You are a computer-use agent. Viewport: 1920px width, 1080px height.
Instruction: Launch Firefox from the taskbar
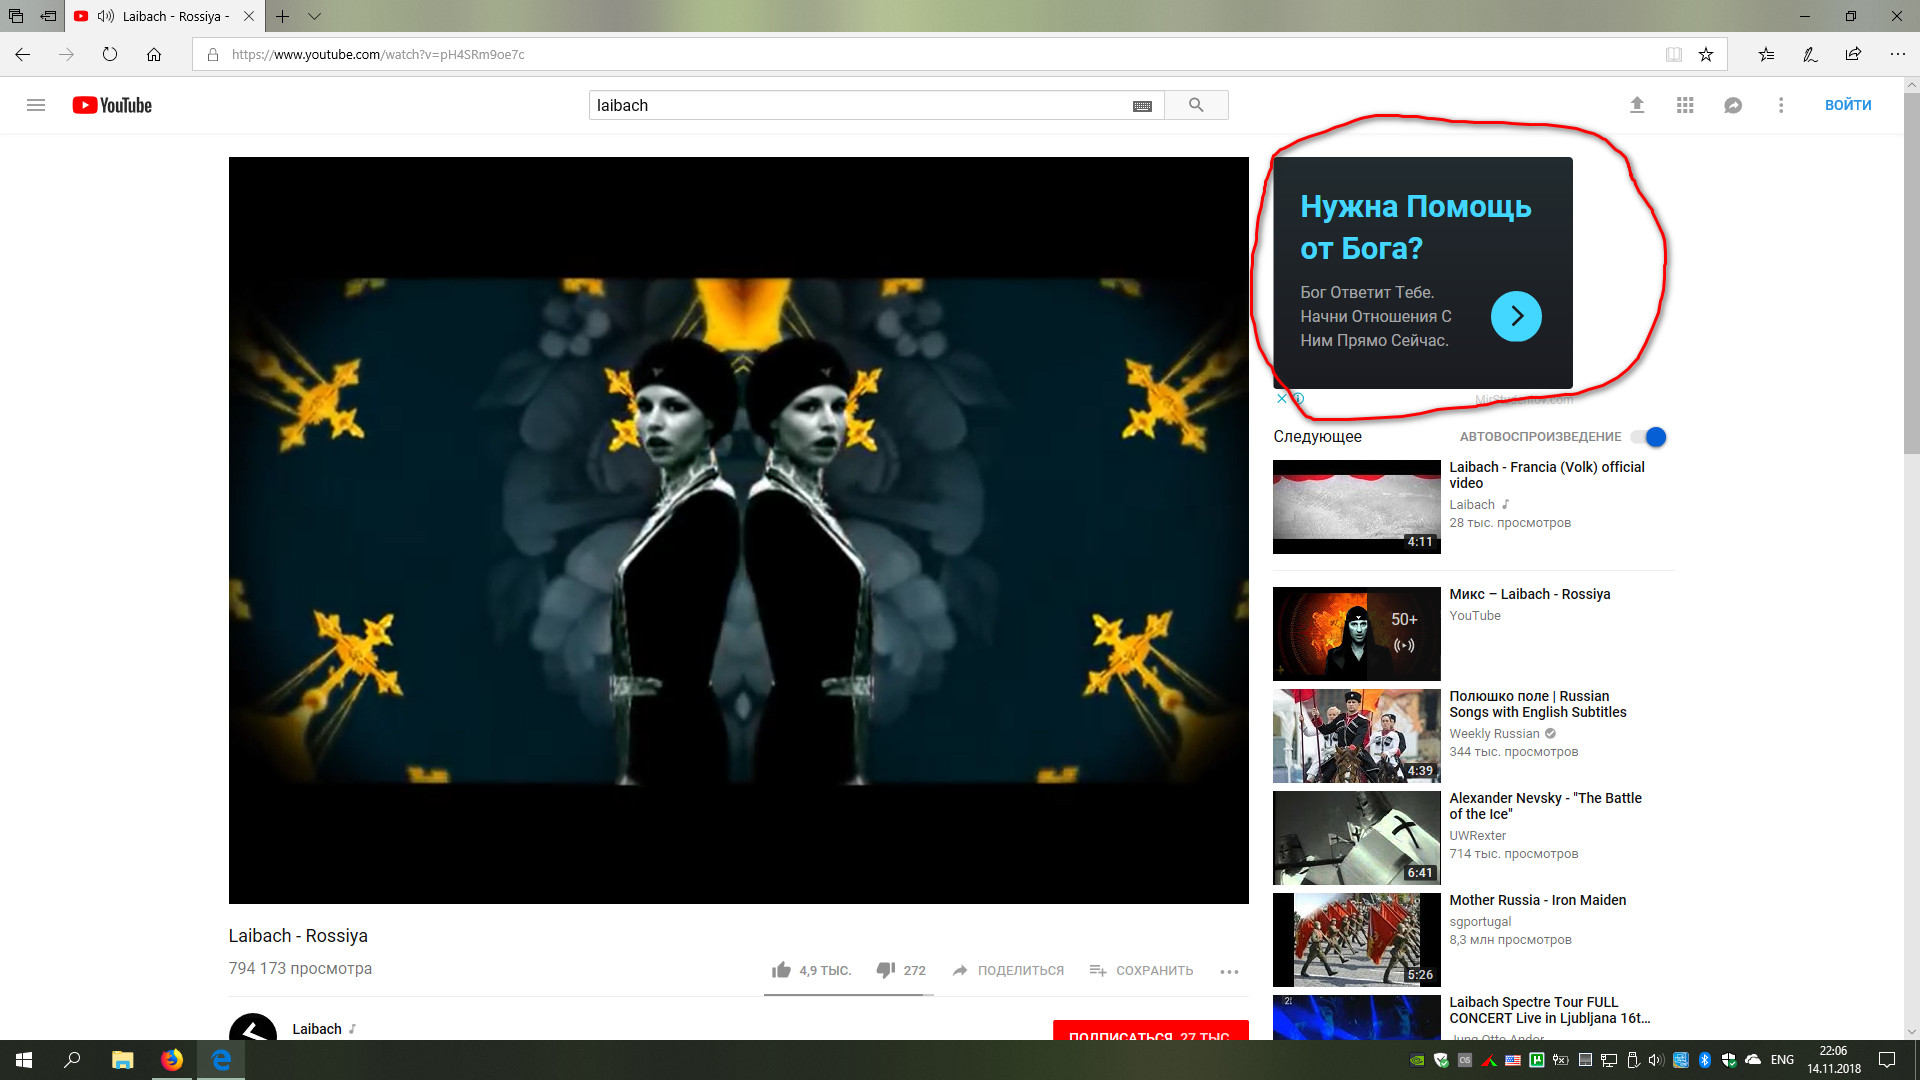tap(172, 1060)
